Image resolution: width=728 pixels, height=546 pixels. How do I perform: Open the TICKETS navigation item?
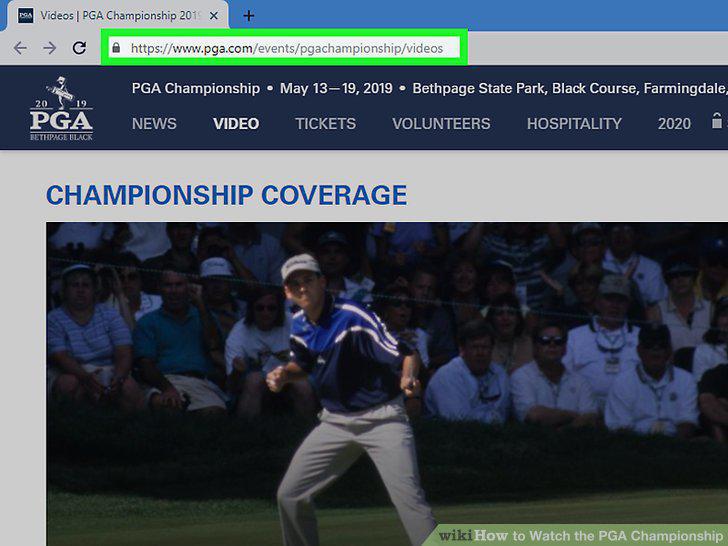pos(325,124)
